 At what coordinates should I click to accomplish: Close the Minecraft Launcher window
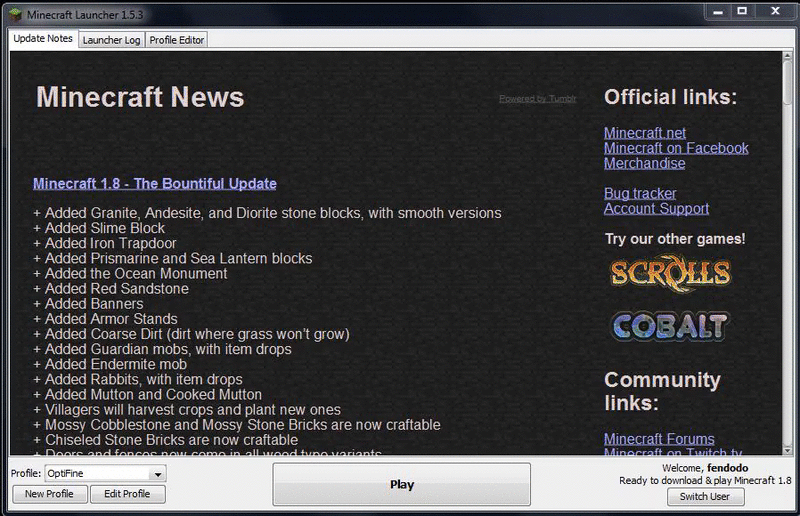click(775, 11)
